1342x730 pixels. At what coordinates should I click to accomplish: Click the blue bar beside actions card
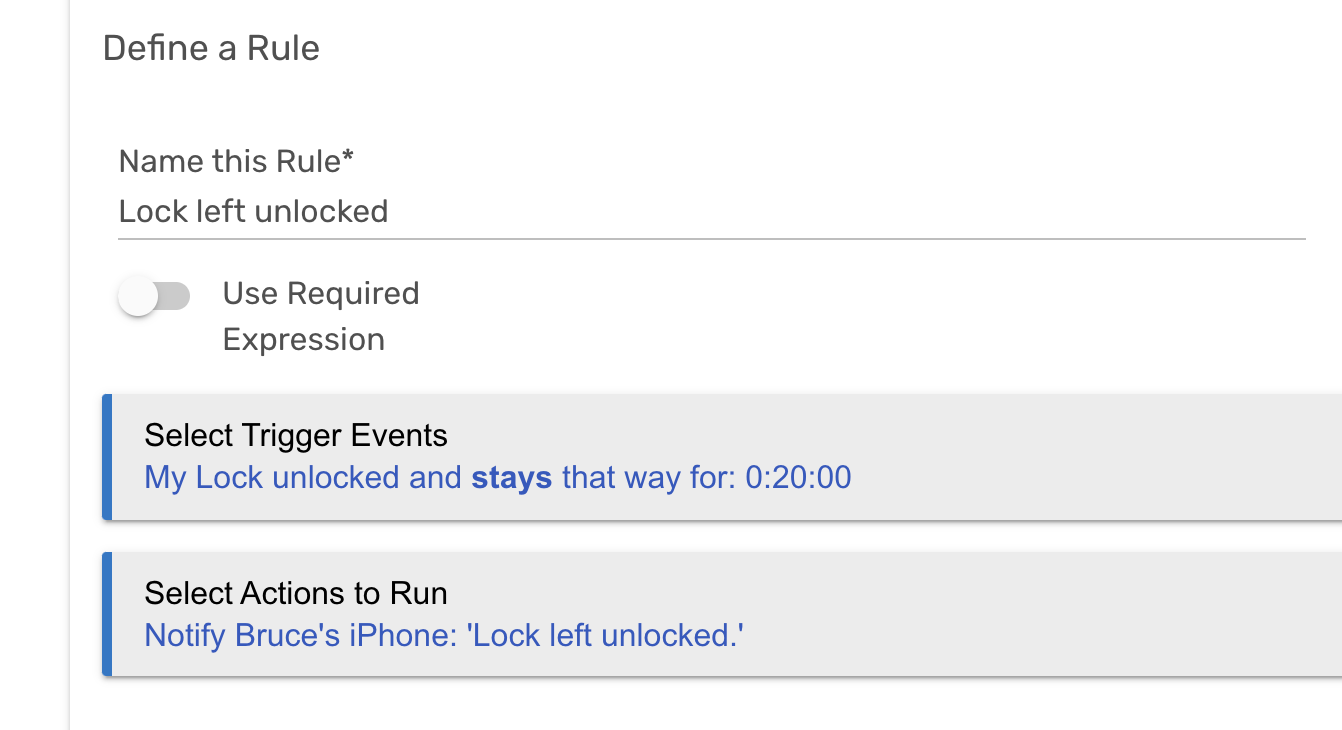click(x=106, y=614)
